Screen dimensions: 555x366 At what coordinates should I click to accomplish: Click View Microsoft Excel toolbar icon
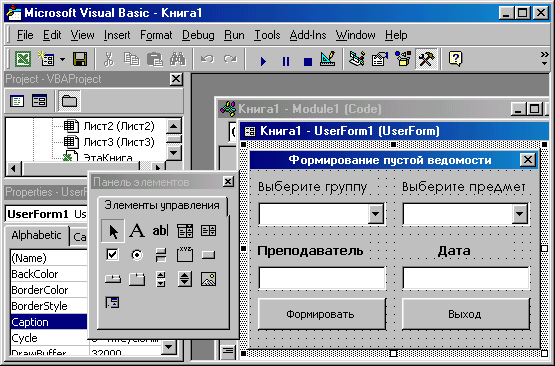click(x=23, y=59)
